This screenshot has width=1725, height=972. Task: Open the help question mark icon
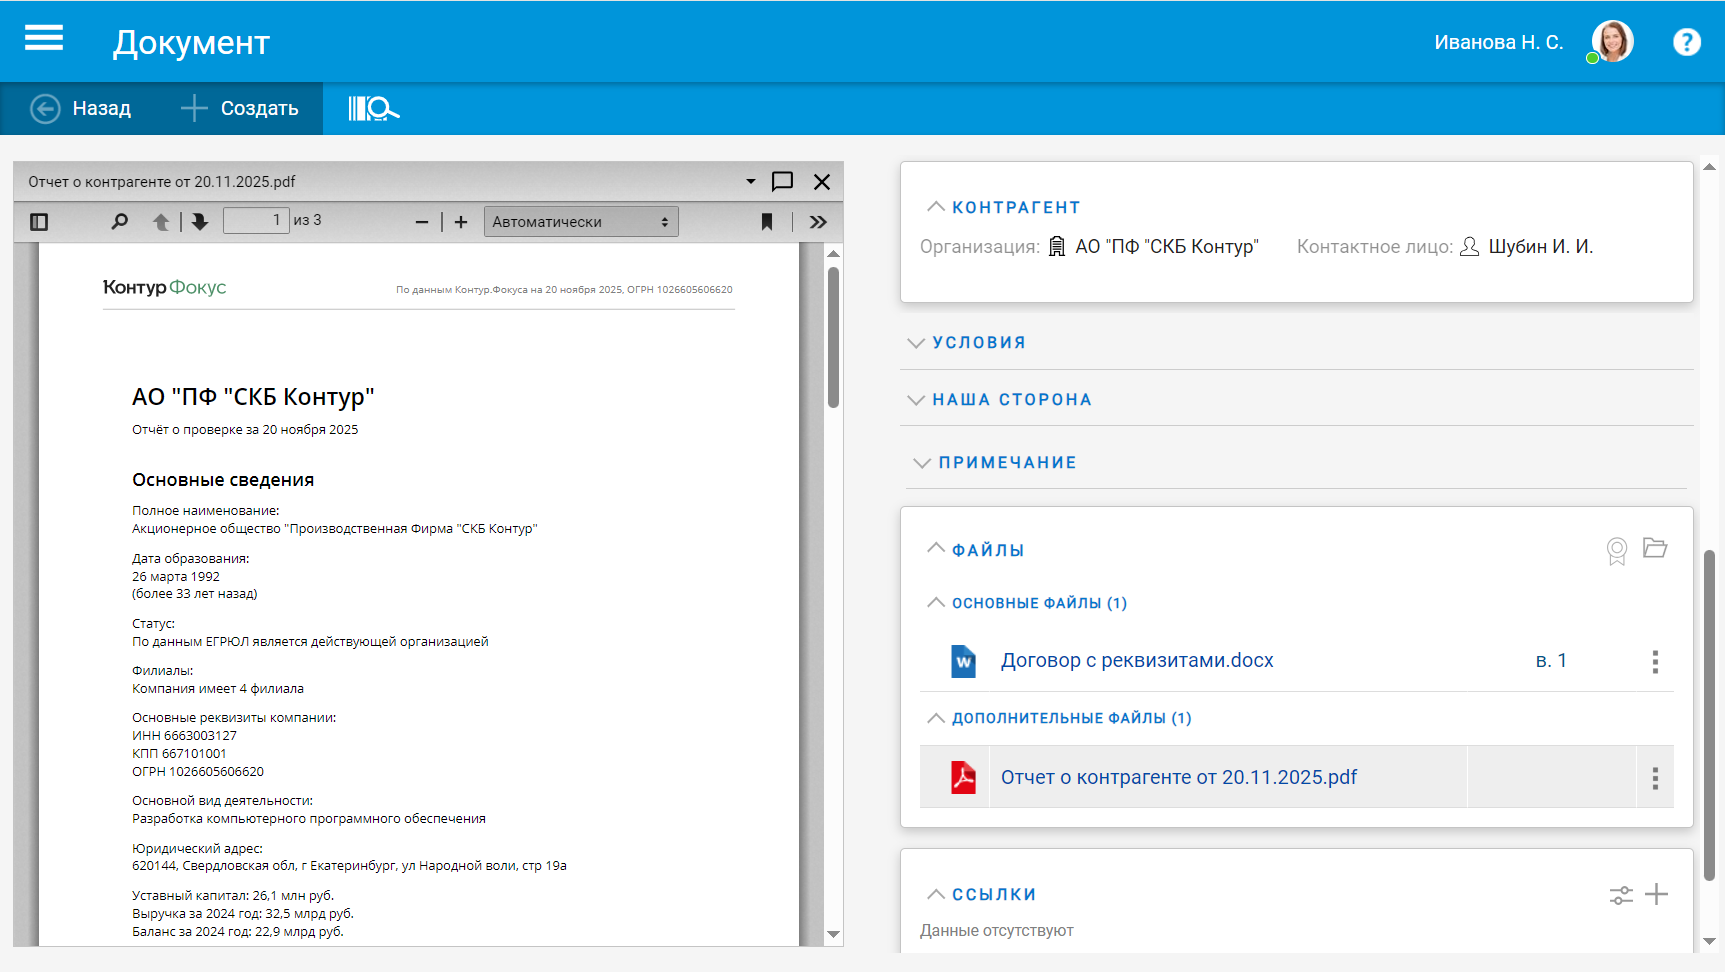pyautogui.click(x=1686, y=42)
